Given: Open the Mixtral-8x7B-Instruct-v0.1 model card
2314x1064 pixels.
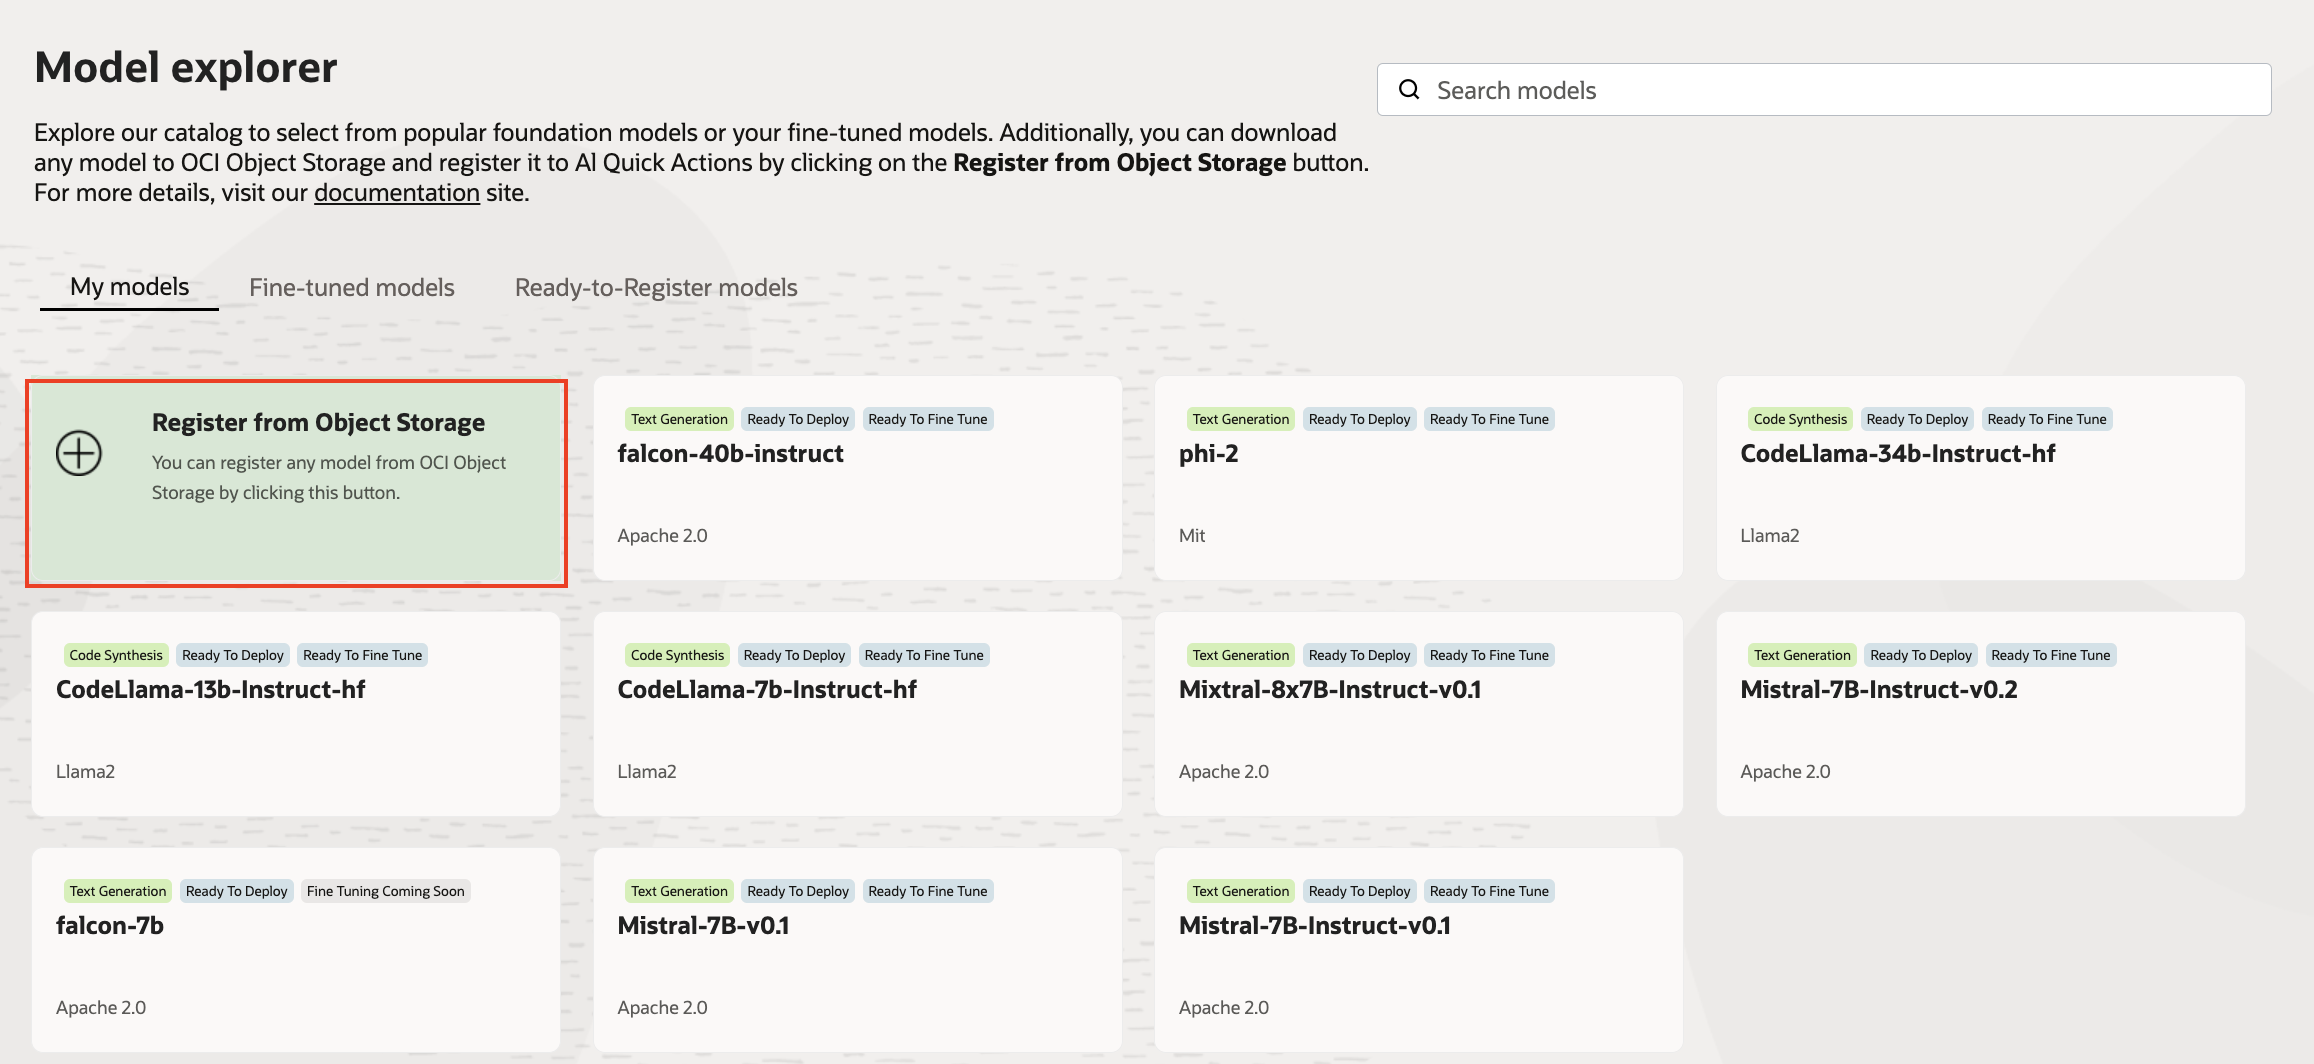Looking at the screenshot, I should (x=1418, y=714).
